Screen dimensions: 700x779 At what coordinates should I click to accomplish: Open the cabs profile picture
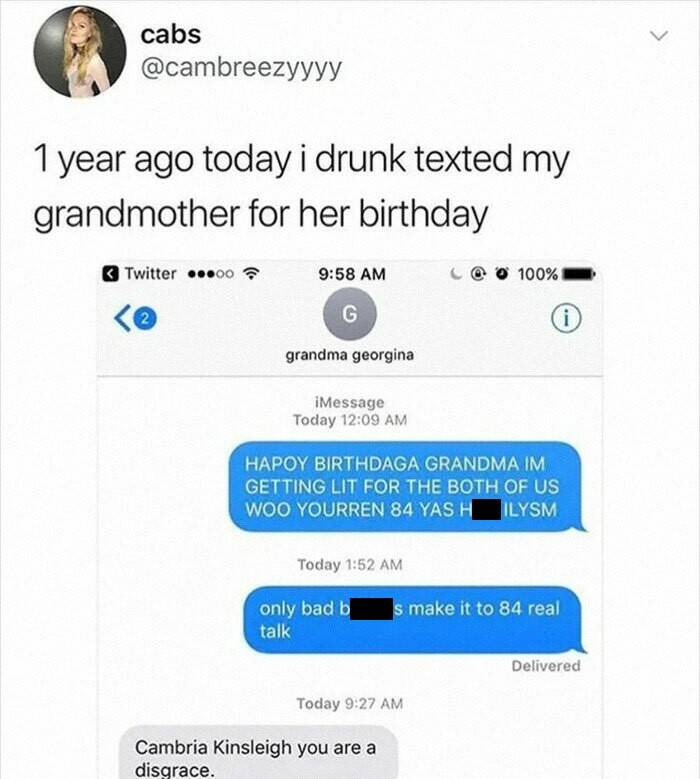[x=80, y=52]
